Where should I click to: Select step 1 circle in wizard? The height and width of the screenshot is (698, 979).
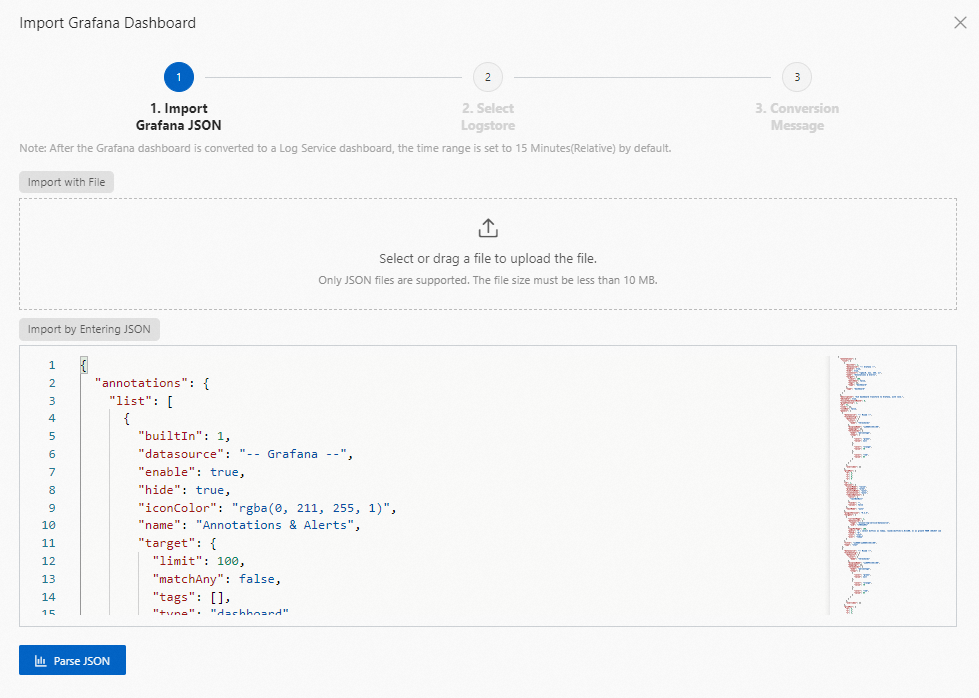[179, 77]
